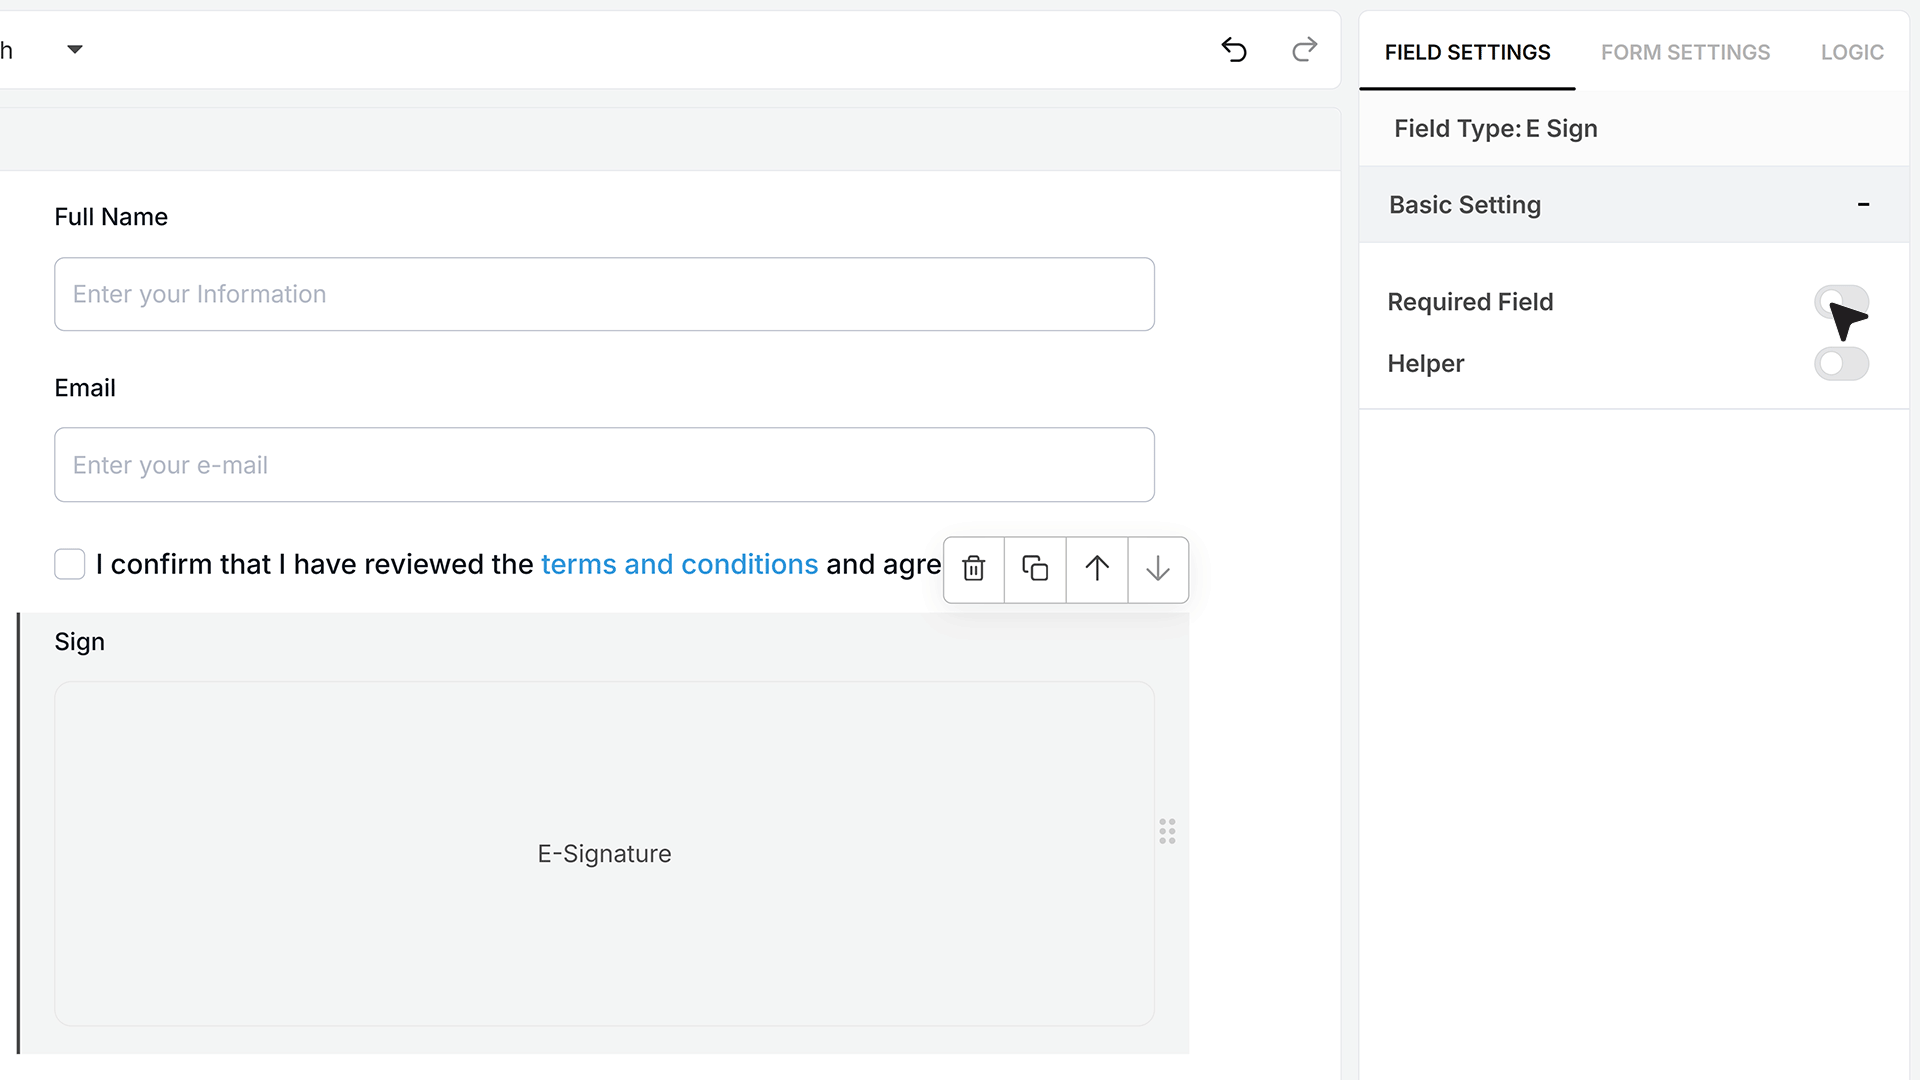Open the dropdown arrow in top toolbar
The height and width of the screenshot is (1080, 1920).
[75, 50]
